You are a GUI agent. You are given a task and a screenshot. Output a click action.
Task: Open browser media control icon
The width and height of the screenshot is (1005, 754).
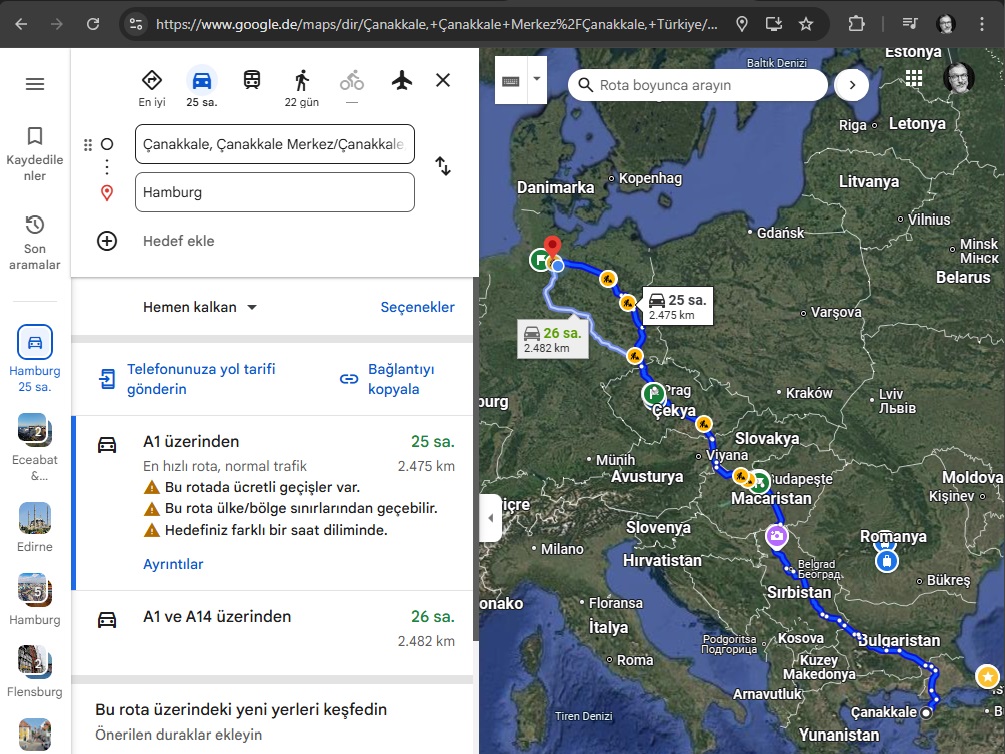[909, 24]
